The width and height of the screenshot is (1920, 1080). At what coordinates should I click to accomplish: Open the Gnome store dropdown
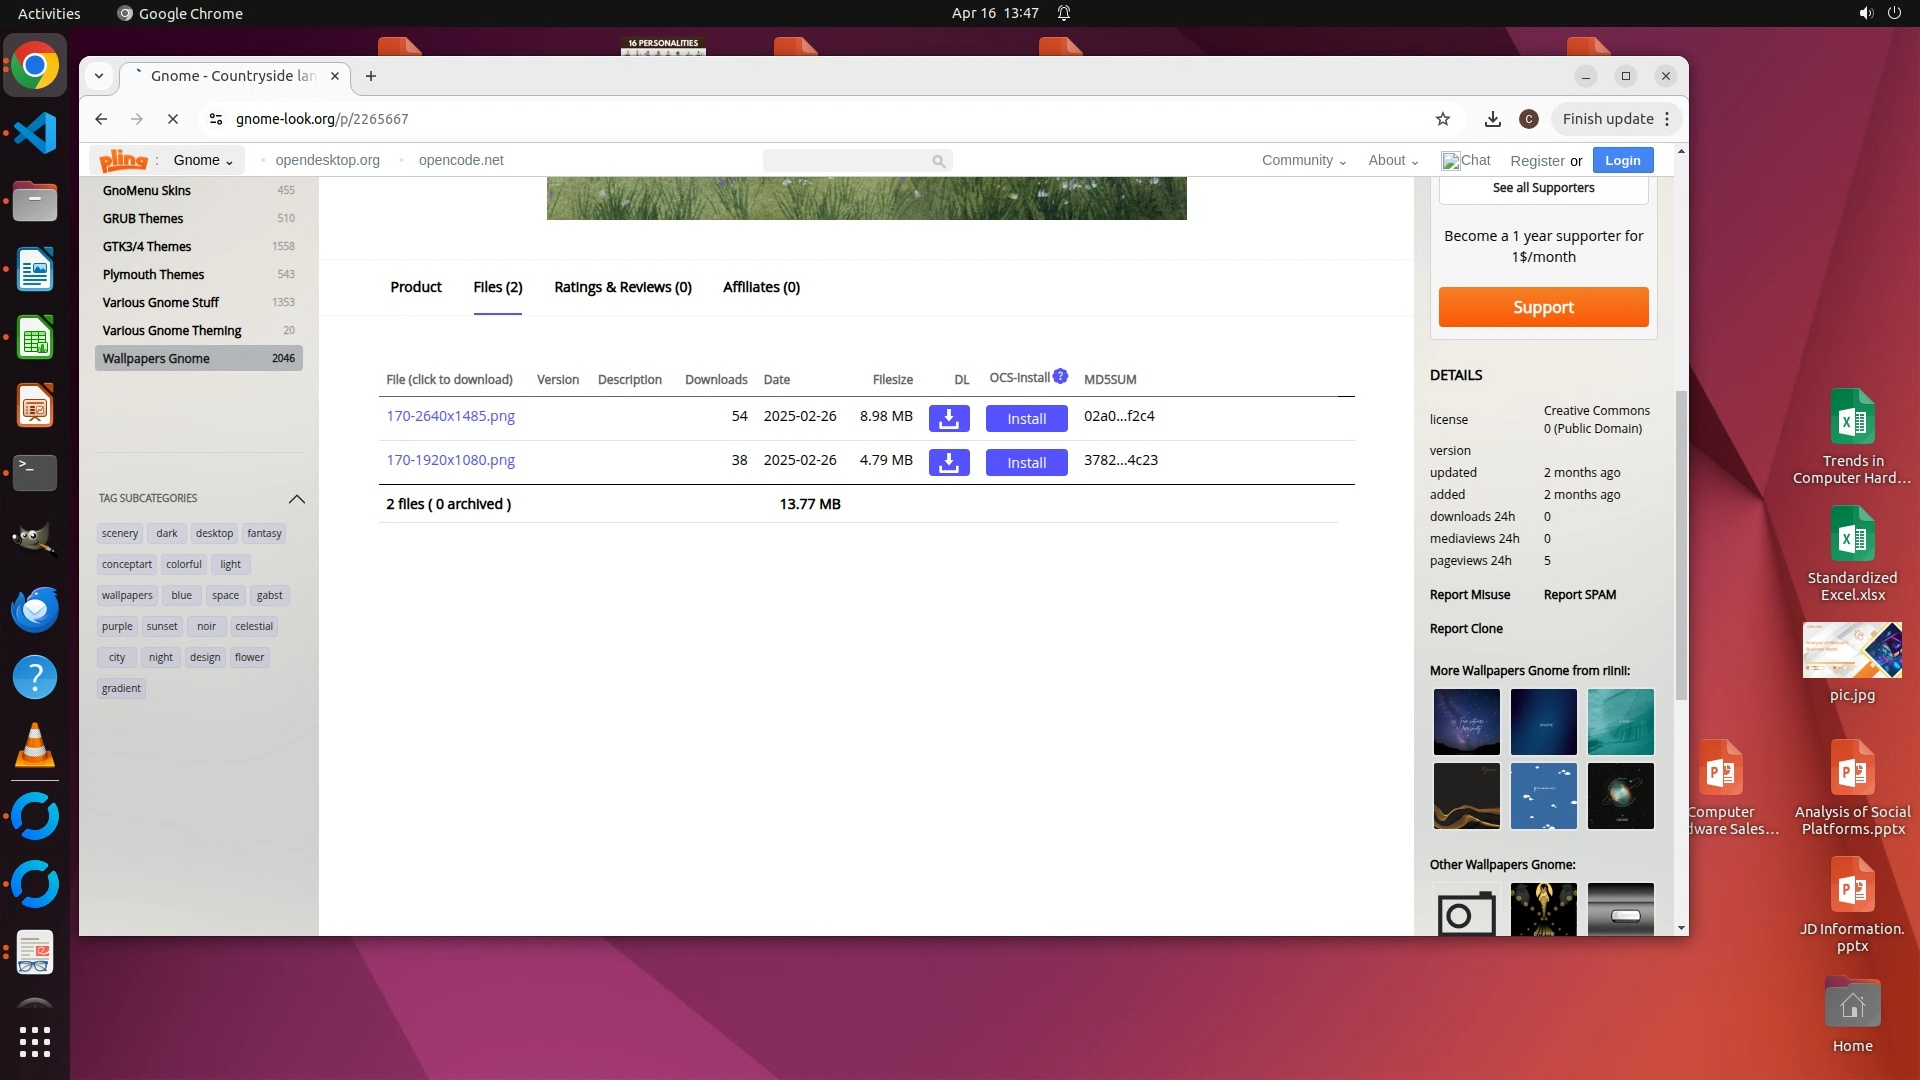click(203, 160)
